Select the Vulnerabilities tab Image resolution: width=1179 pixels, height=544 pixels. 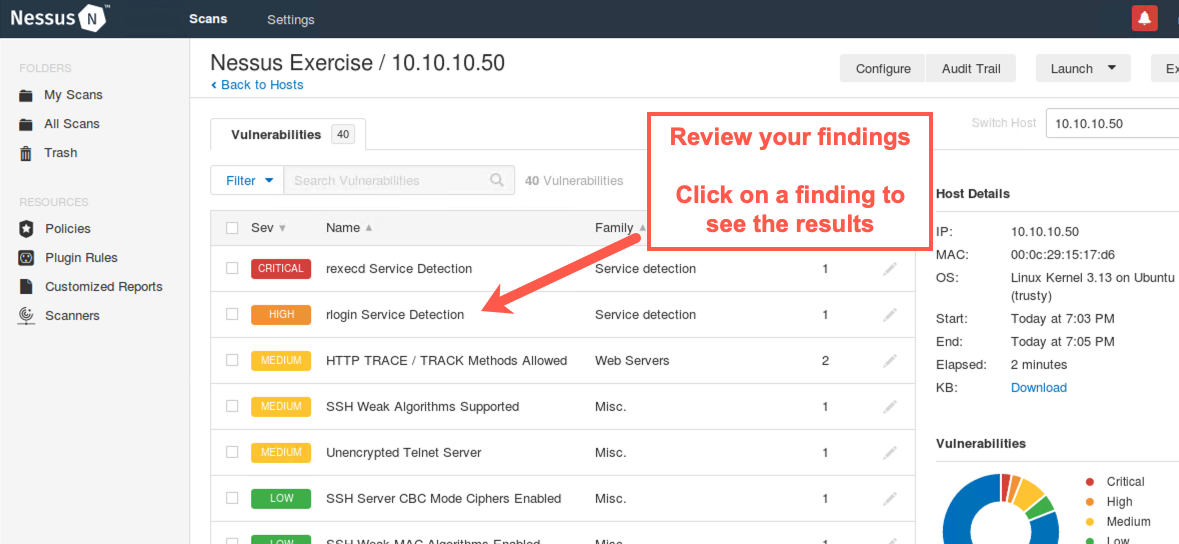[288, 135]
